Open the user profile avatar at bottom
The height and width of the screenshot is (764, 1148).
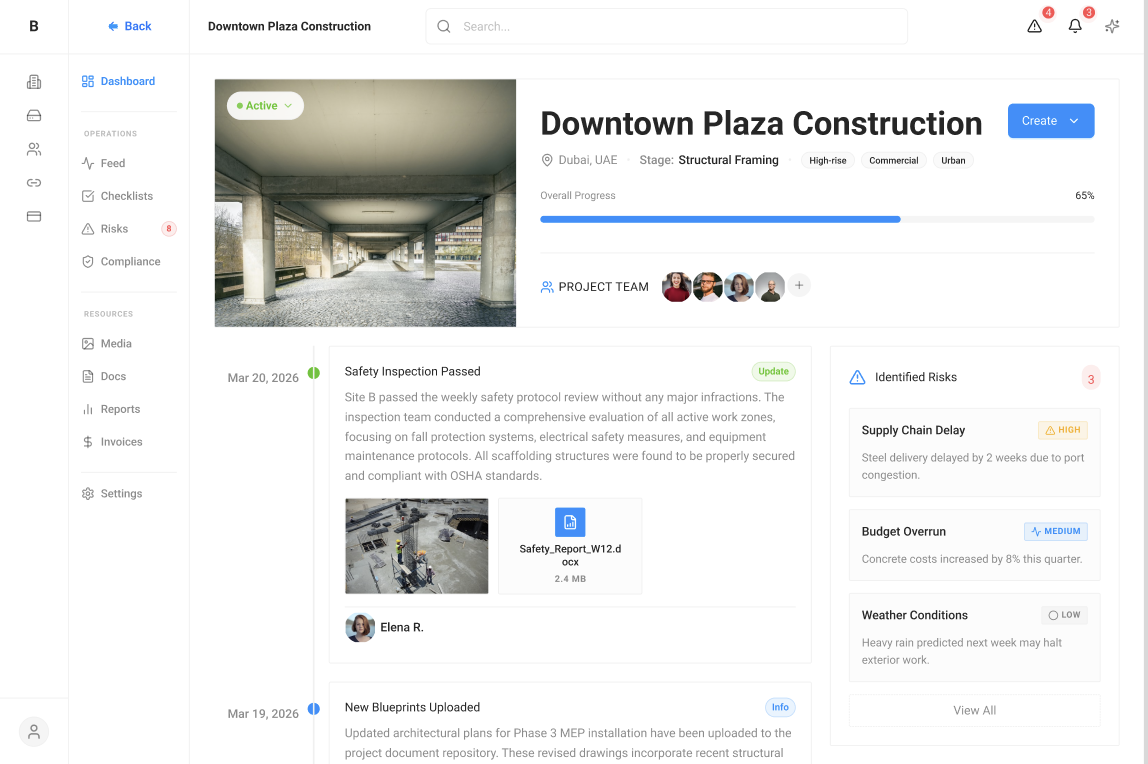click(x=34, y=732)
